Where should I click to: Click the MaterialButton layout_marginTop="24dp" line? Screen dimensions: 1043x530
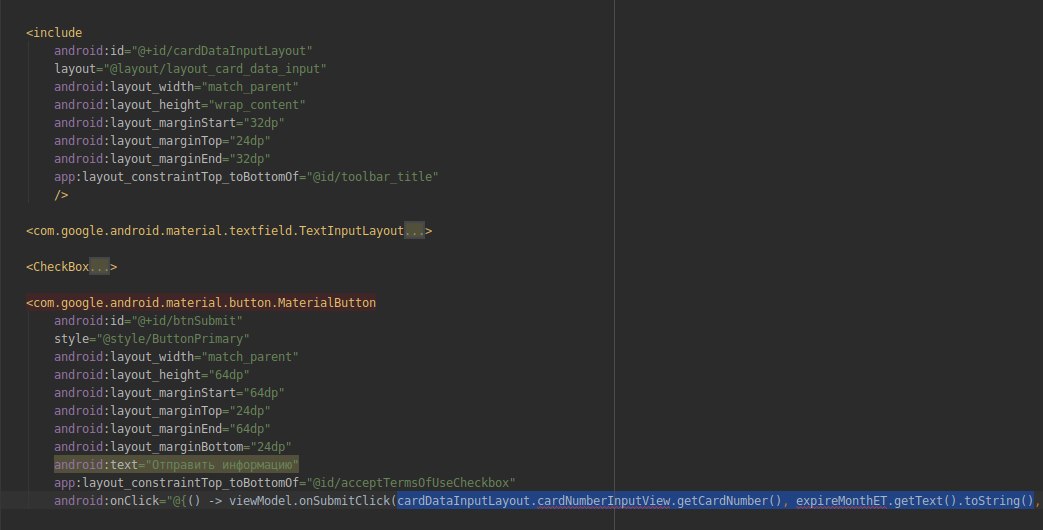pyautogui.click(x=162, y=410)
